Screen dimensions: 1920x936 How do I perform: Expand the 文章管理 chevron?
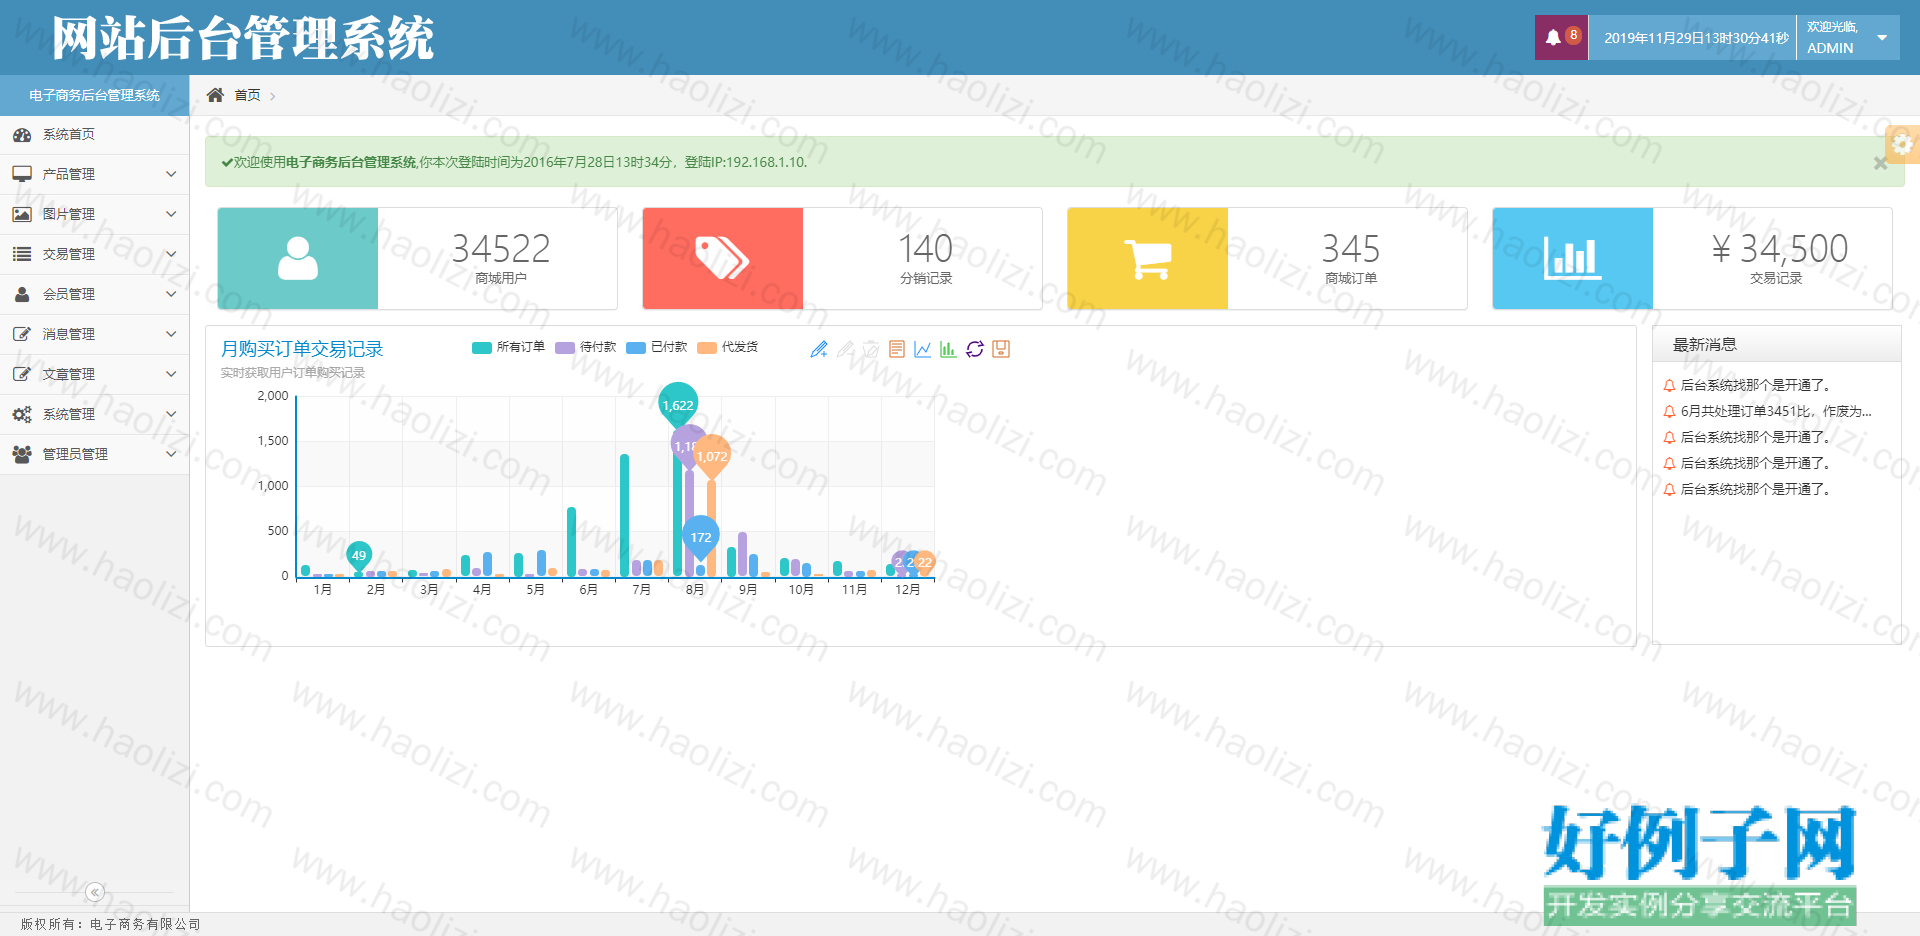(171, 374)
